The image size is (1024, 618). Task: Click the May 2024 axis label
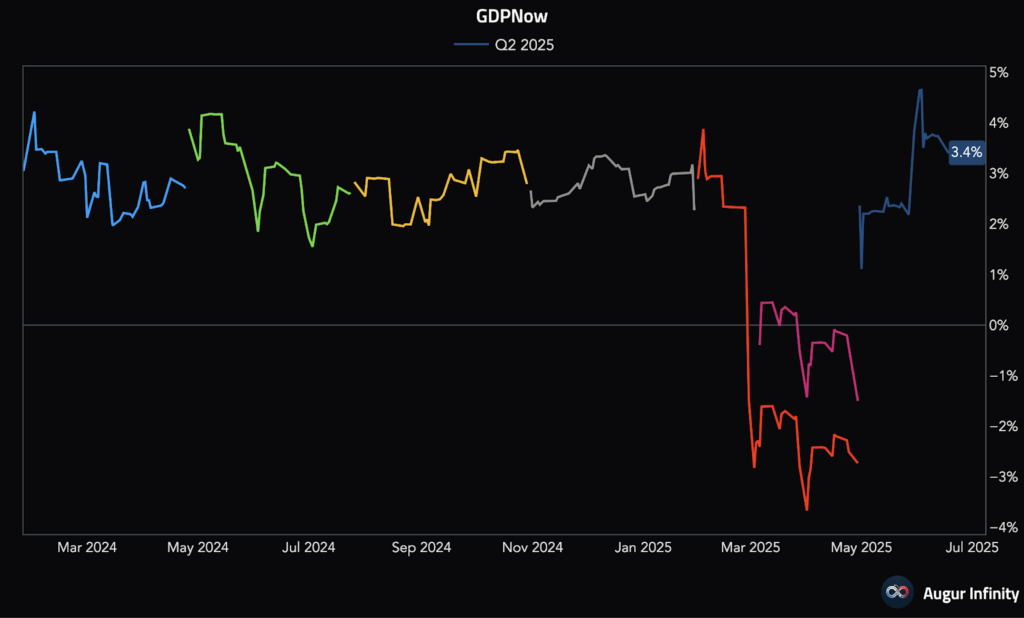click(x=198, y=547)
